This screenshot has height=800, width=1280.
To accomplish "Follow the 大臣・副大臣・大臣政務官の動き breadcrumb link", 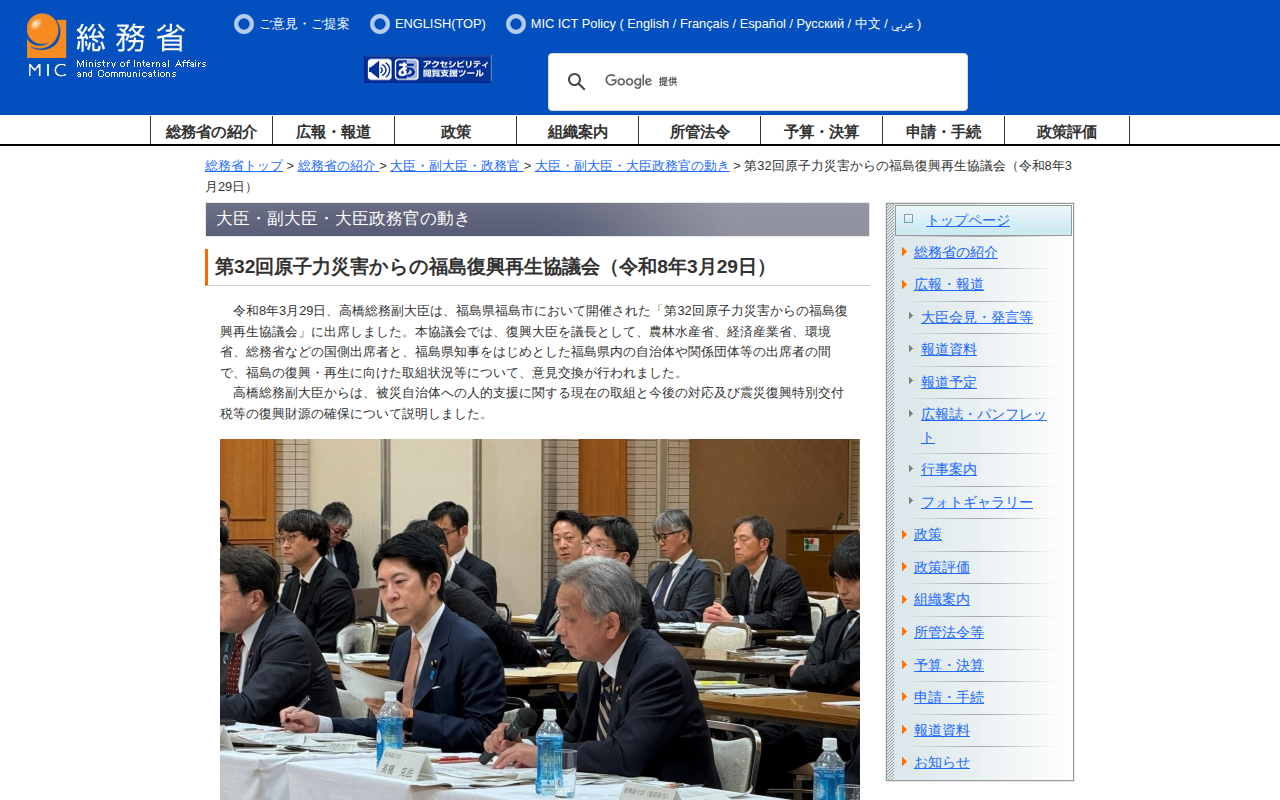I will 632,166.
